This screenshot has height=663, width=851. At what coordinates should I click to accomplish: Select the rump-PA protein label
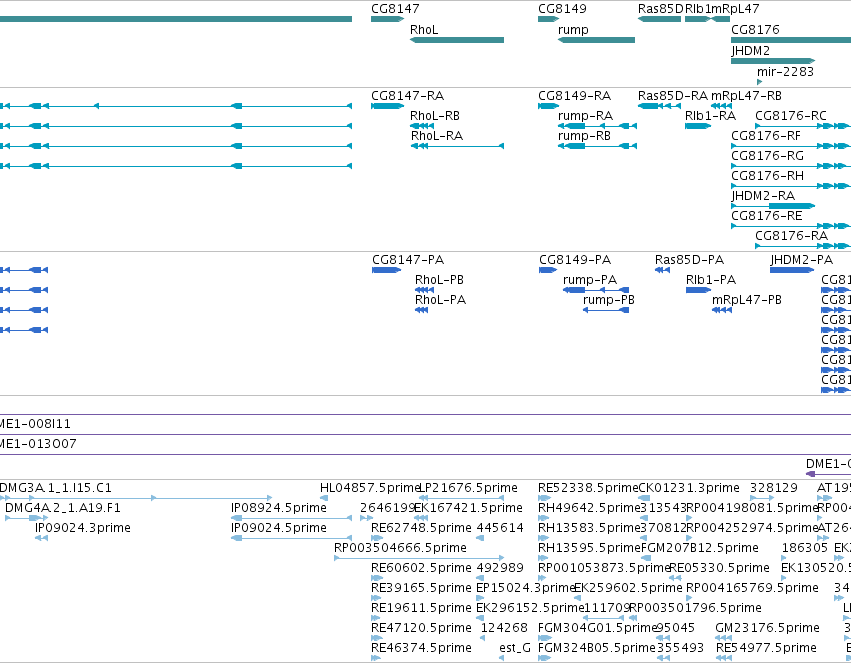[x=590, y=280]
